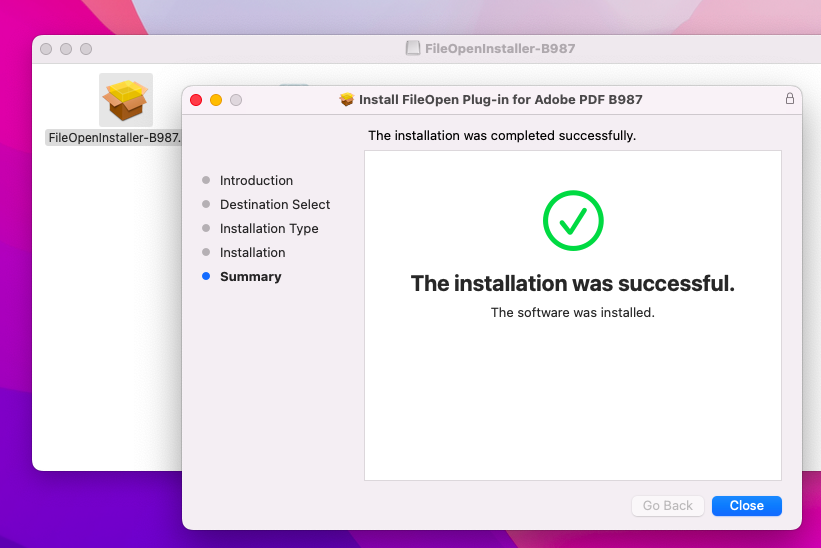
Task: Minimize the installer with yellow button
Action: 216,100
